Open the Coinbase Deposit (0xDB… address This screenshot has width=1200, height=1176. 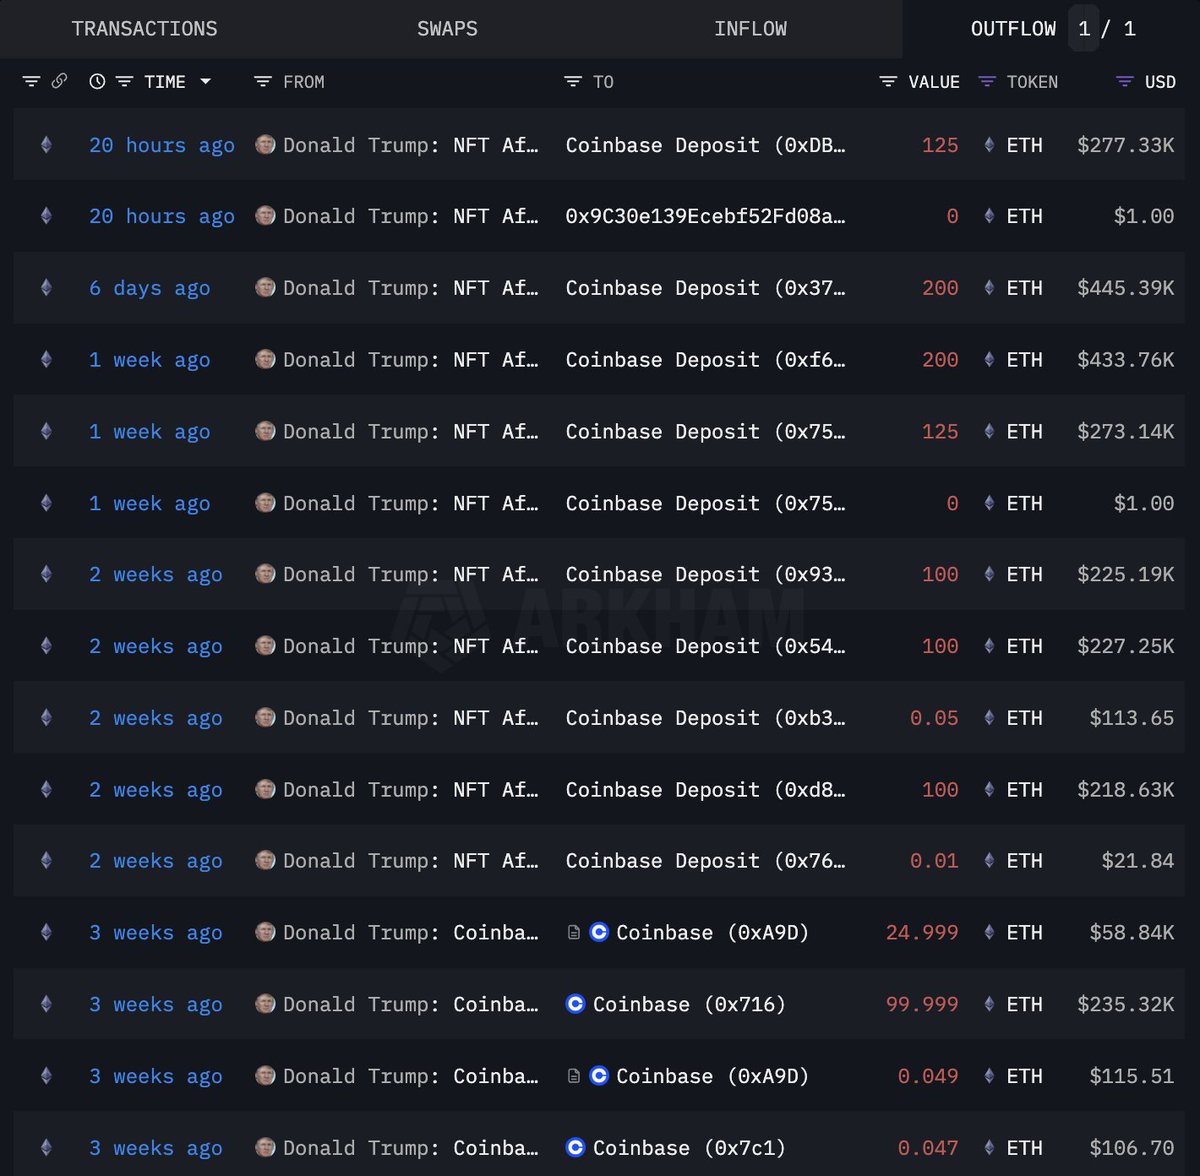point(705,145)
